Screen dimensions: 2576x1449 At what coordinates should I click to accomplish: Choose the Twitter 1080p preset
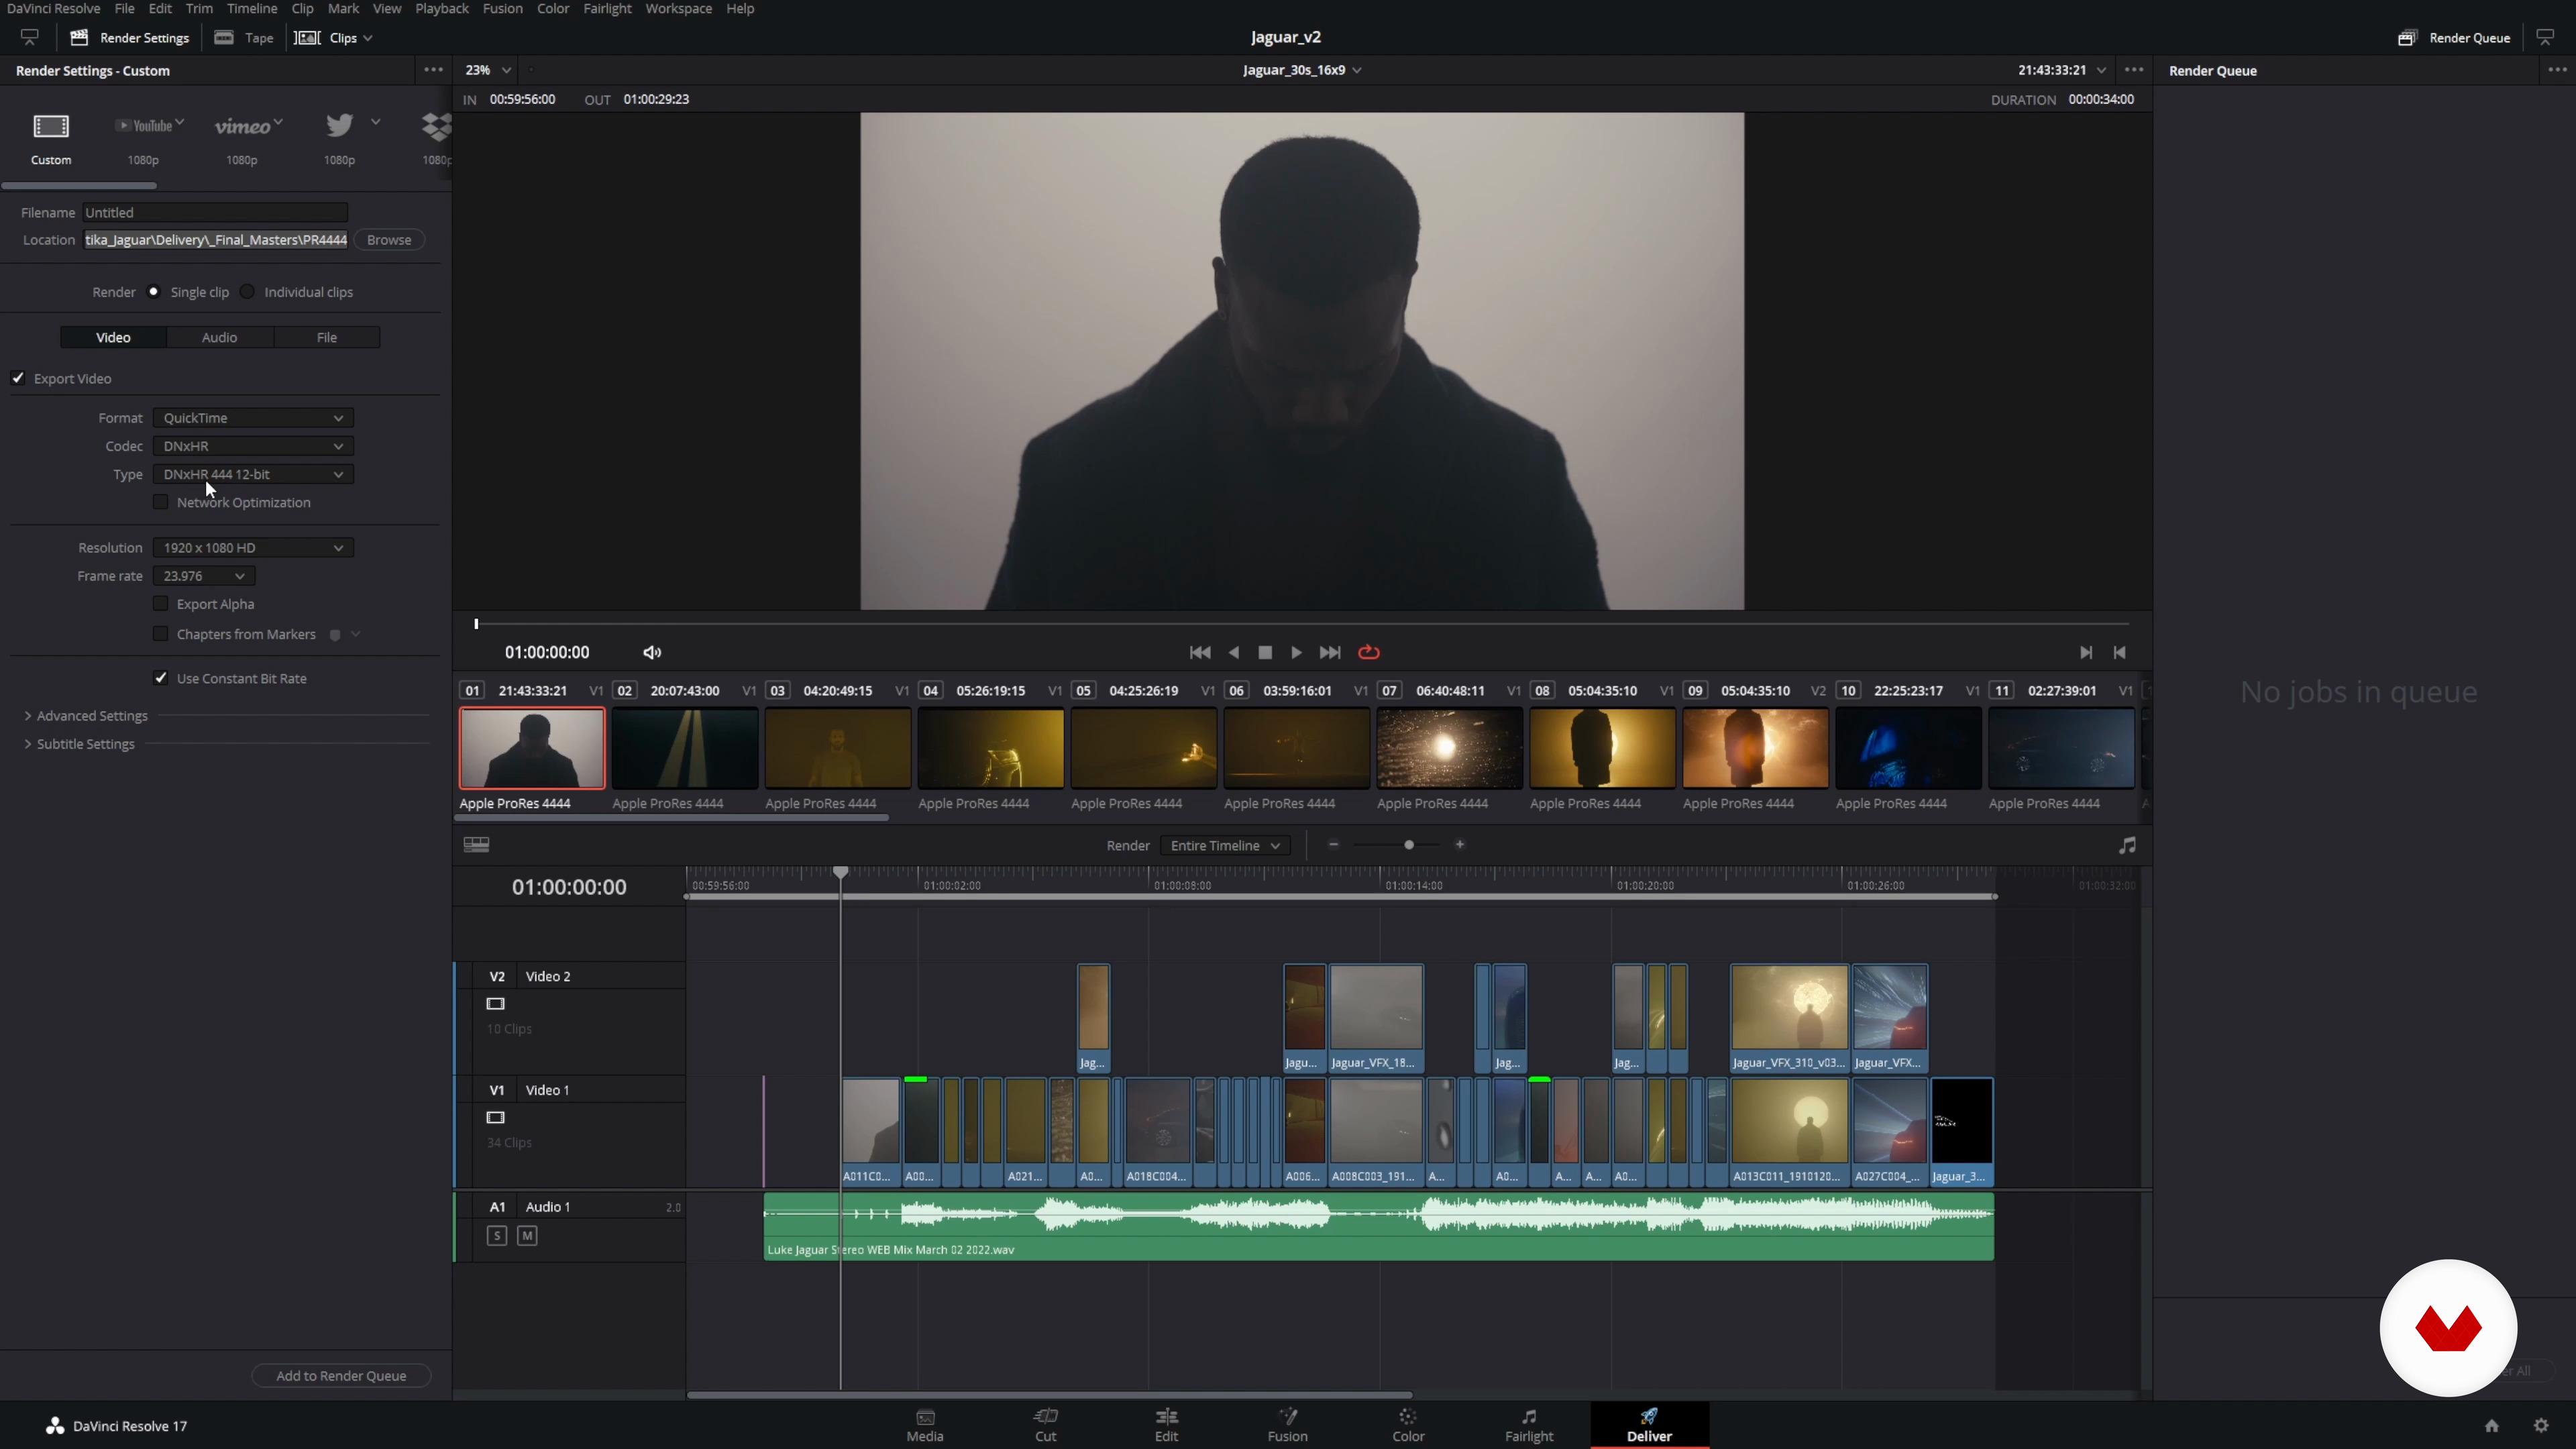coord(340,125)
